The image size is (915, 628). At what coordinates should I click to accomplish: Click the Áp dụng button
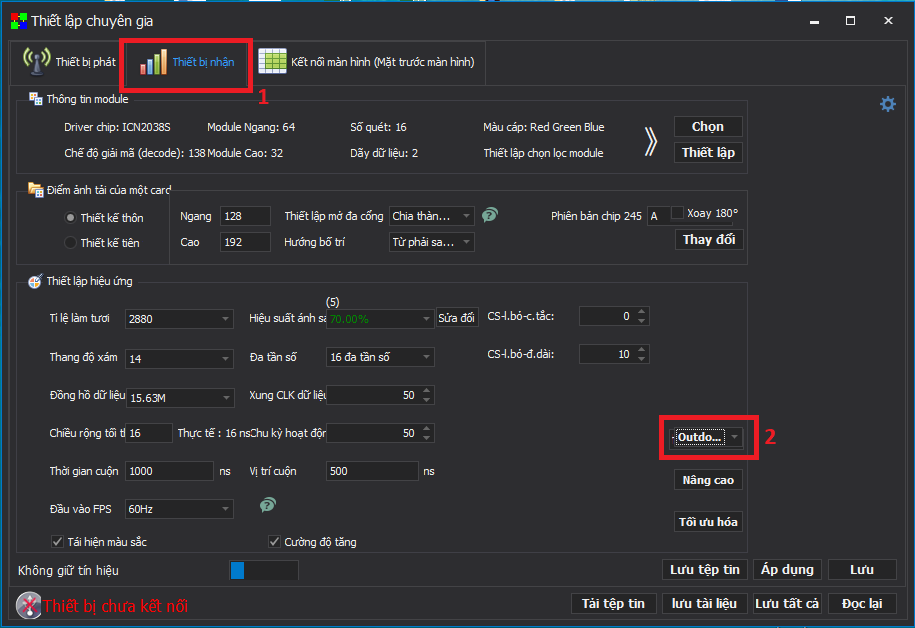(787, 570)
